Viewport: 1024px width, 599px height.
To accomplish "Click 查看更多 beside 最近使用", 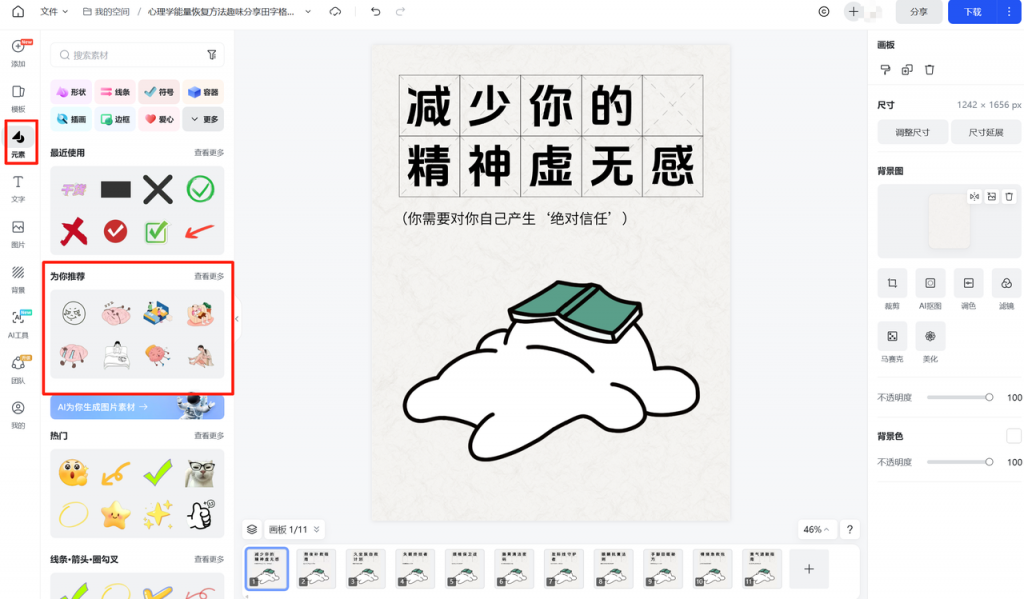I will [208, 153].
